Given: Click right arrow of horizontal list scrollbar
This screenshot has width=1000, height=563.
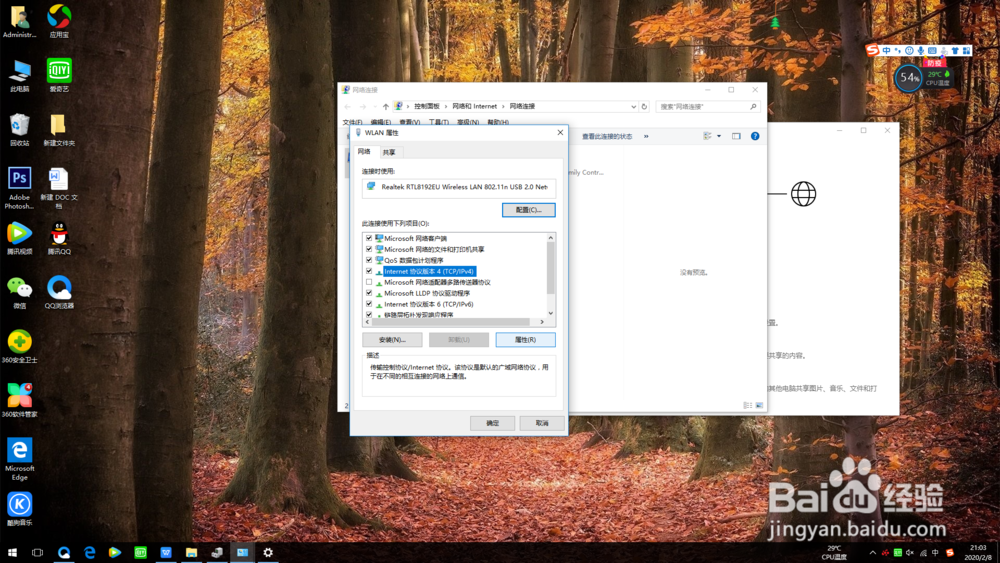Looking at the screenshot, I should (542, 322).
